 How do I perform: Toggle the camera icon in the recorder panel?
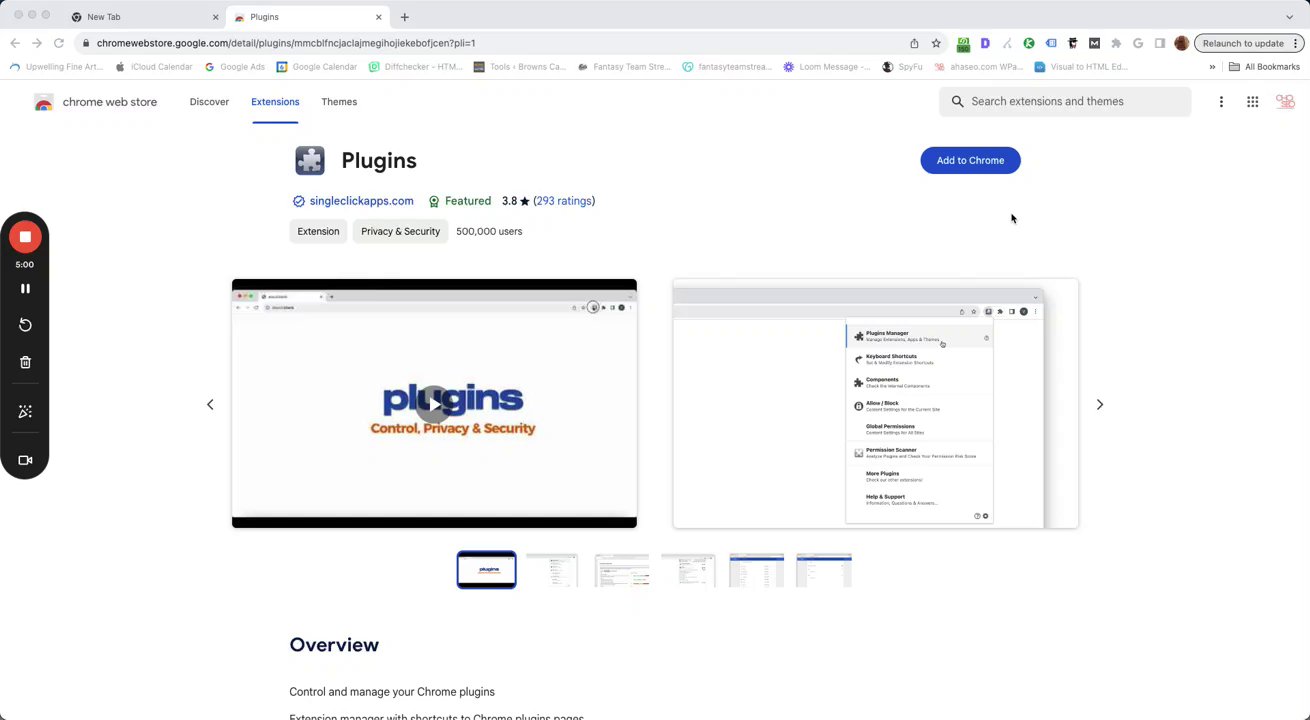tap(25, 460)
